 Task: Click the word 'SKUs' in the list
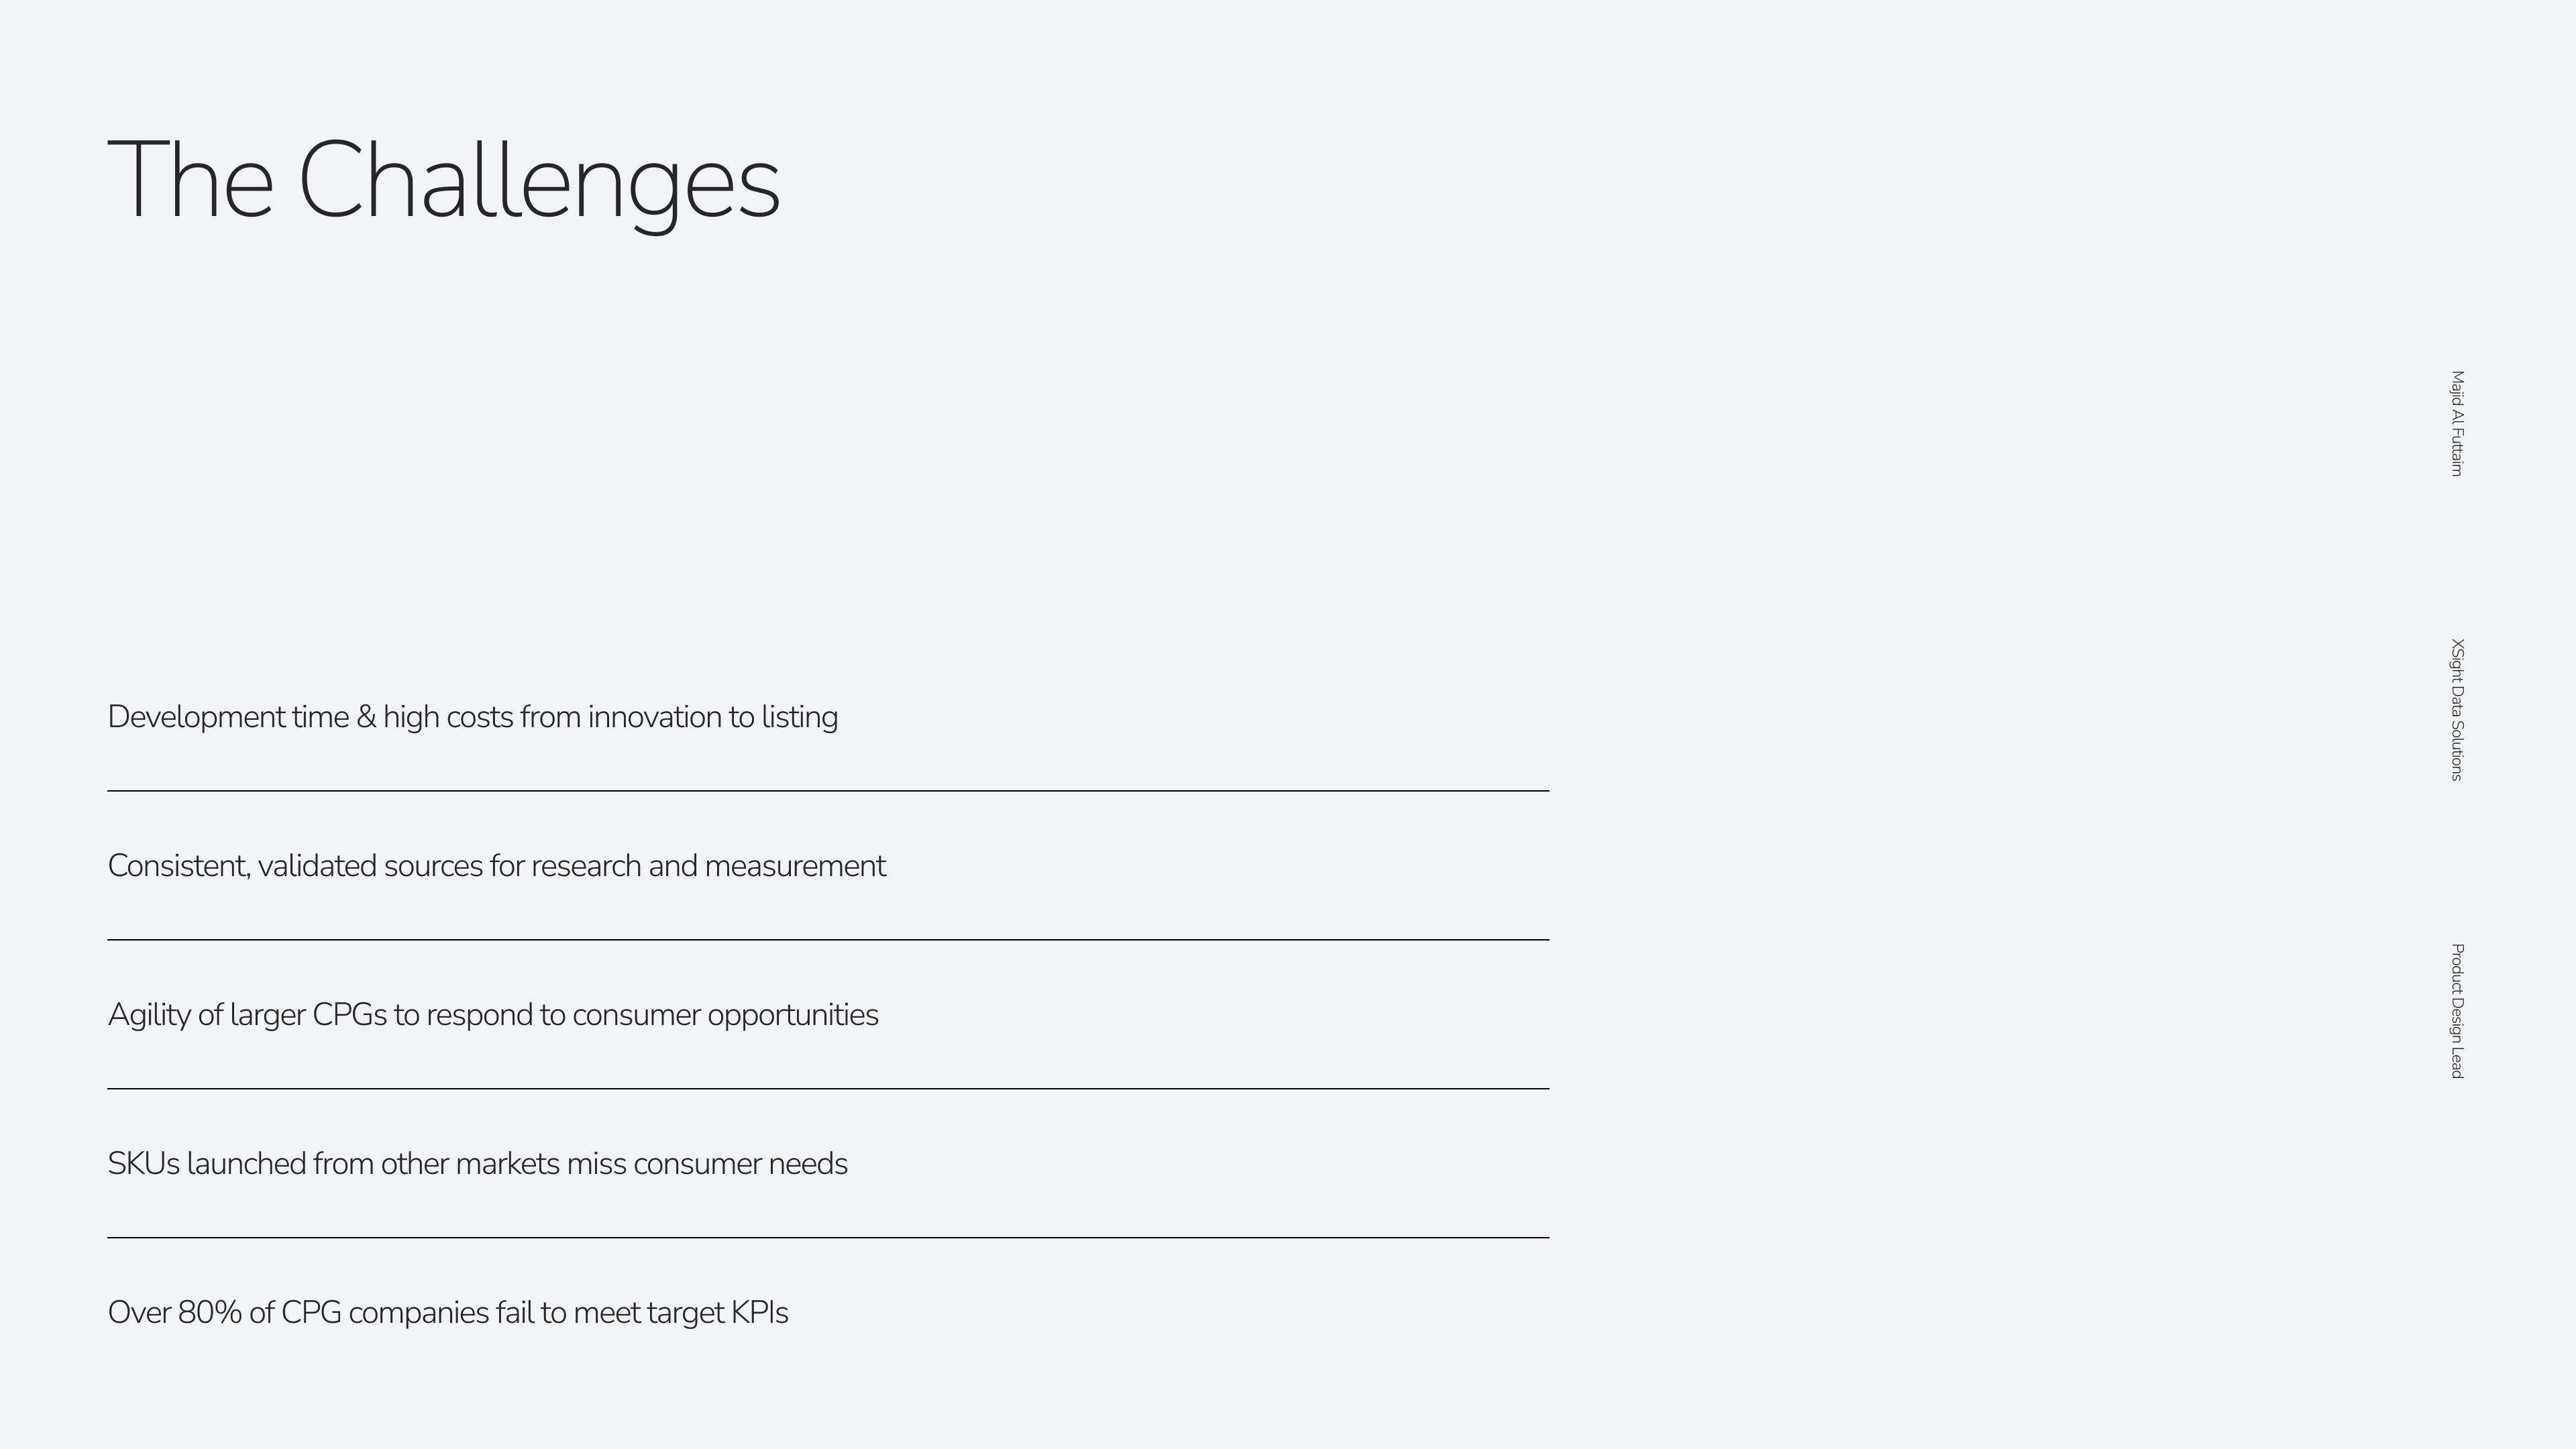(x=143, y=1164)
